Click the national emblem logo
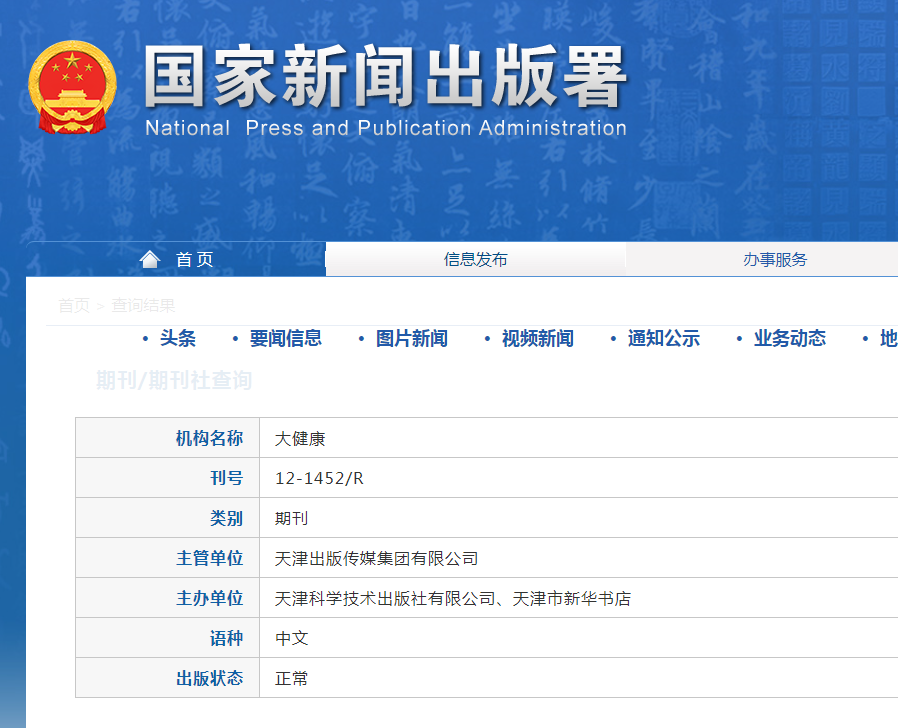The image size is (898, 728). [x=72, y=87]
